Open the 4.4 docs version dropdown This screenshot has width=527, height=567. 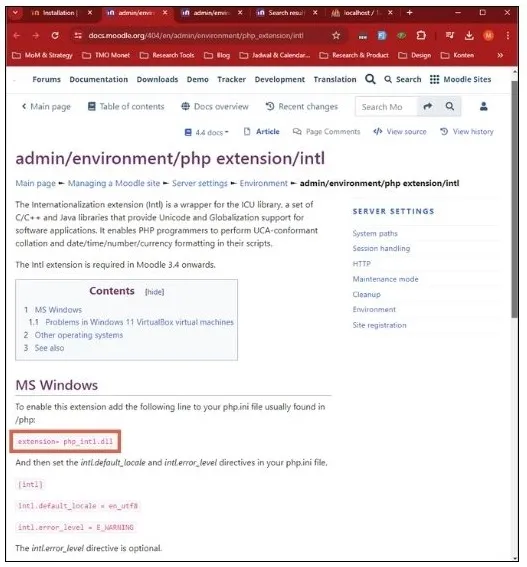pos(207,132)
